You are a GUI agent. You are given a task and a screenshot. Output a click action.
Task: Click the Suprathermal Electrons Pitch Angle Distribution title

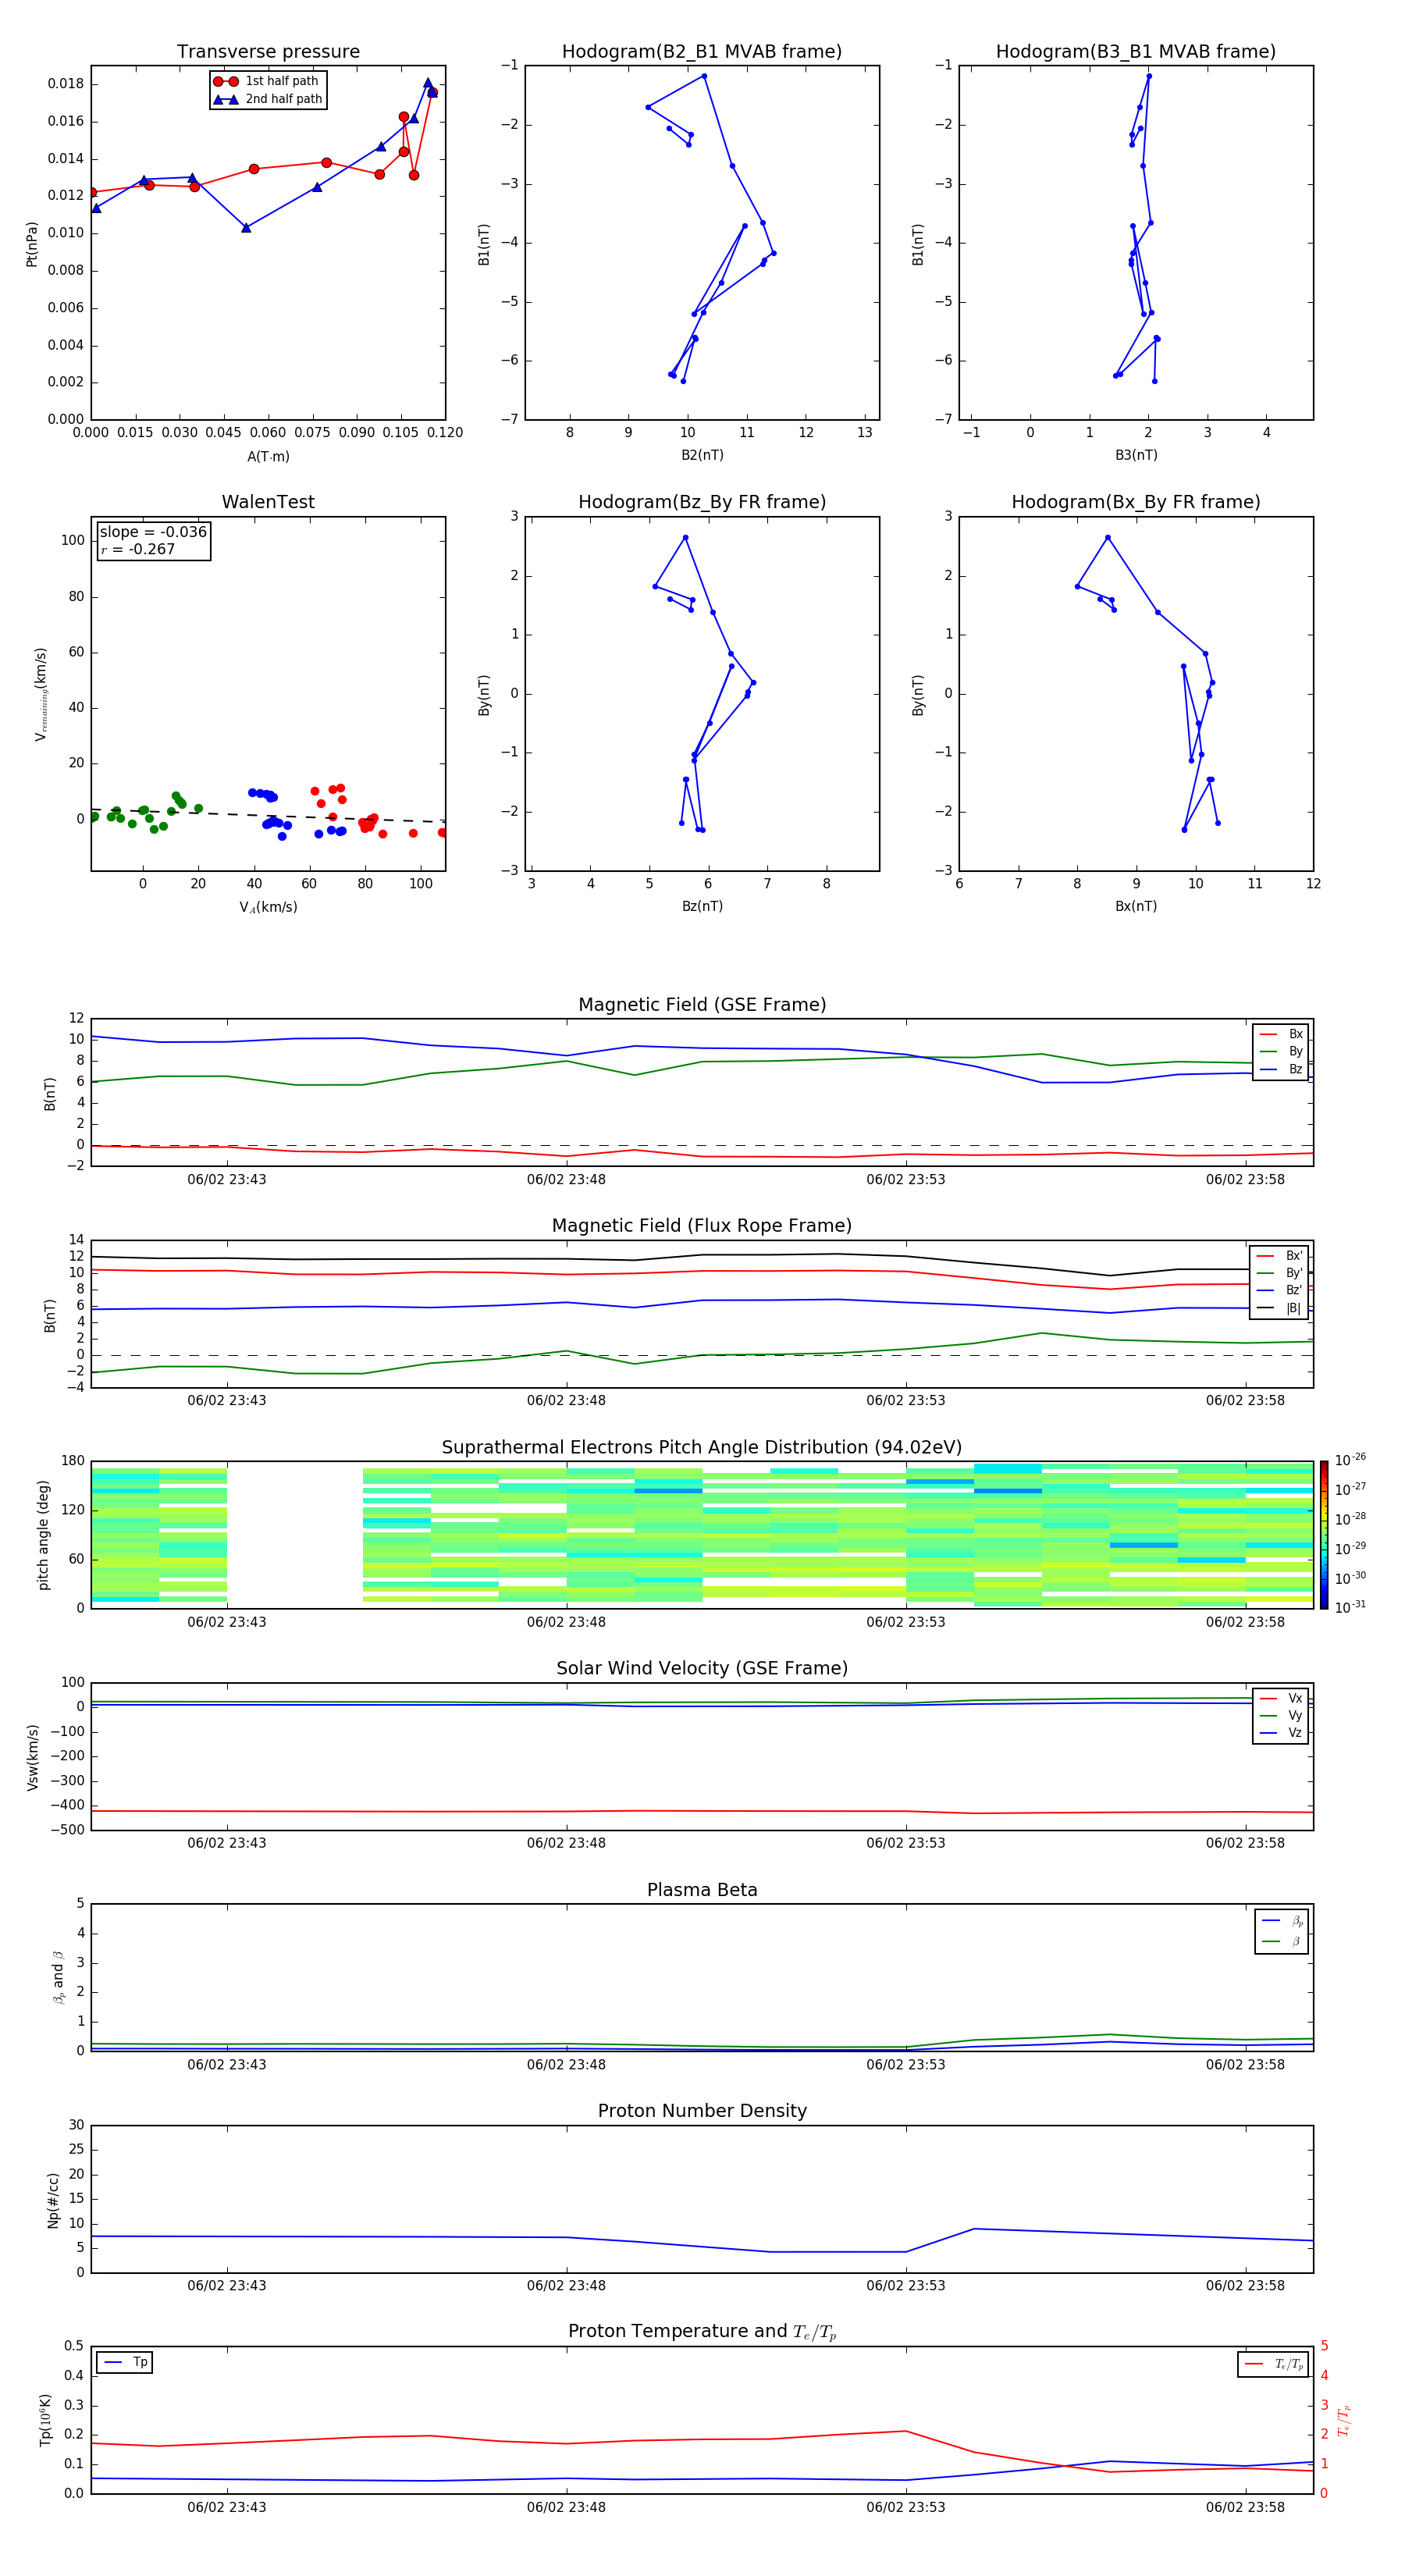702,1448
